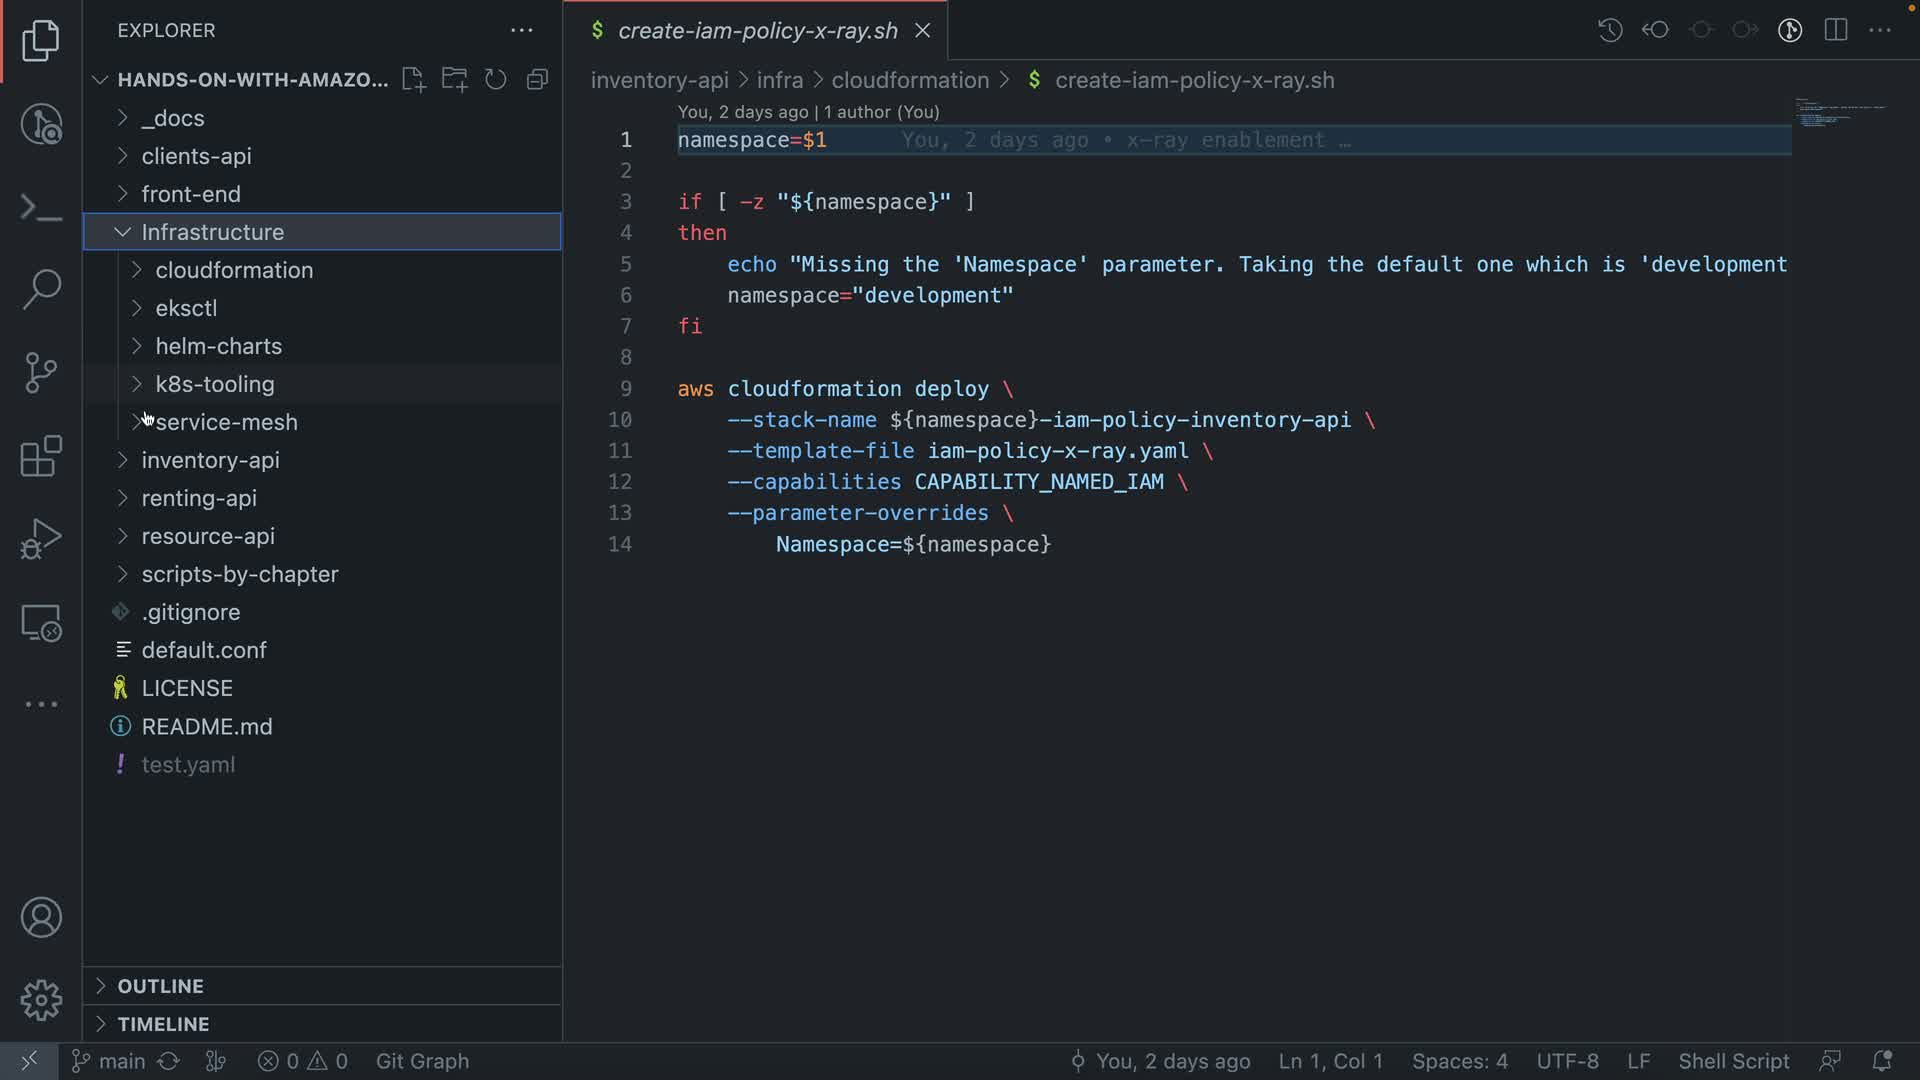Click the New File icon in Explorer
This screenshot has height=1080, width=1920.
tap(413, 80)
